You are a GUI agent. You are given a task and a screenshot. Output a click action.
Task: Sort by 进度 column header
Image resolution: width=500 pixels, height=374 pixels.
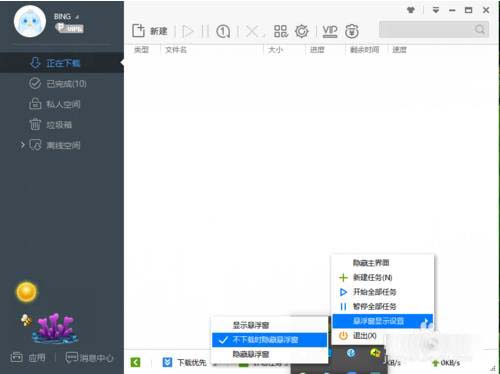click(317, 50)
